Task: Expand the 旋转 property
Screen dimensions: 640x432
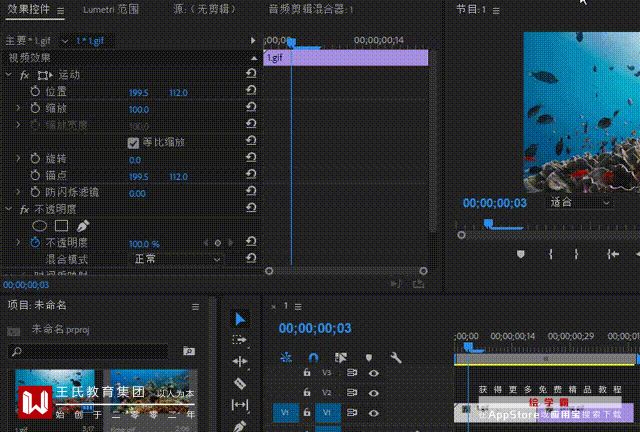Action: tap(18, 158)
